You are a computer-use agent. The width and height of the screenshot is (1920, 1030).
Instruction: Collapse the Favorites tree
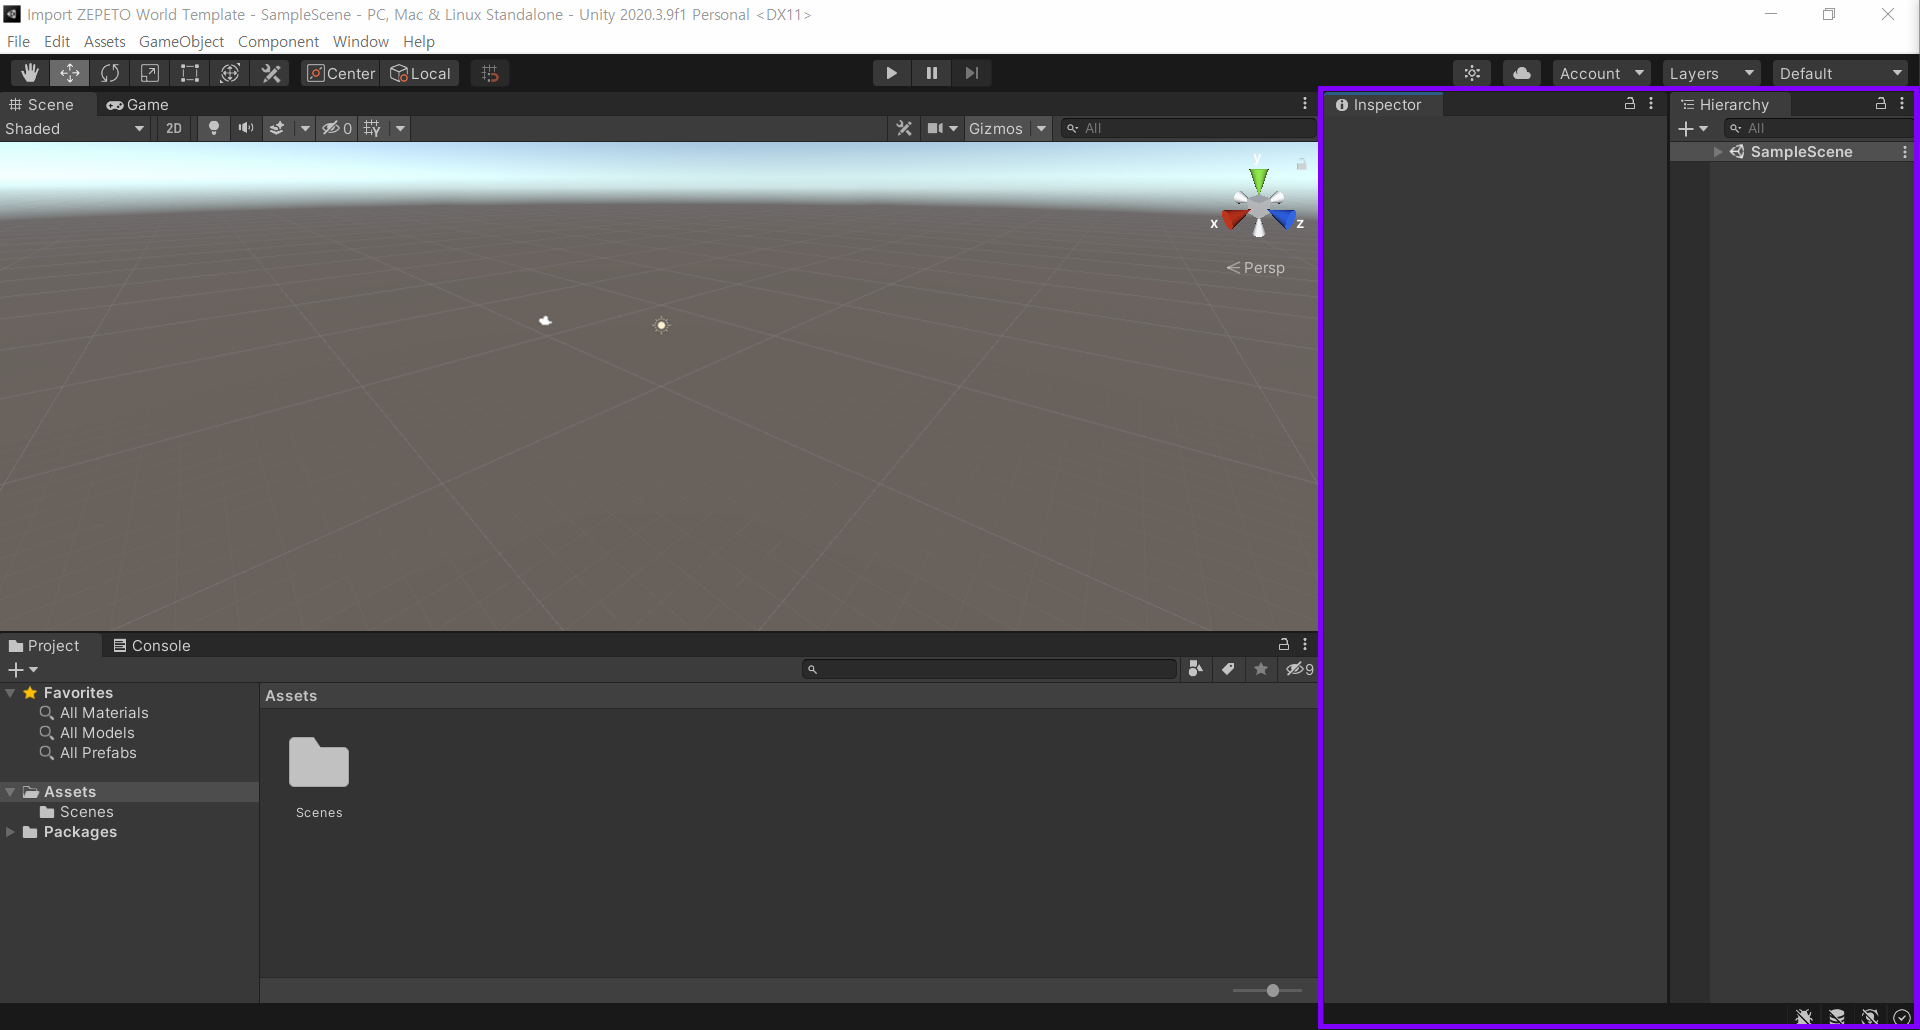click(10, 693)
